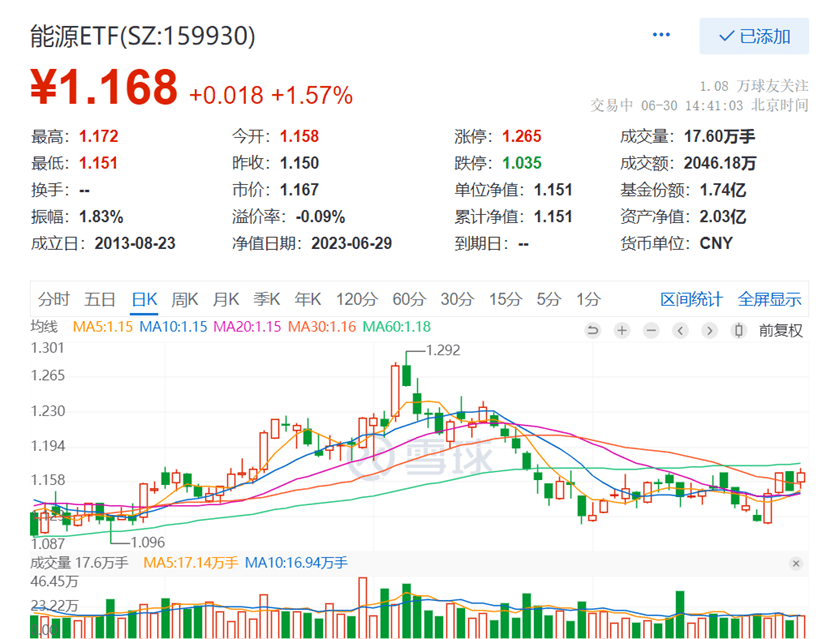Switch to the 1分 interval tab
This screenshot has height=639, width=831.
tap(588, 299)
